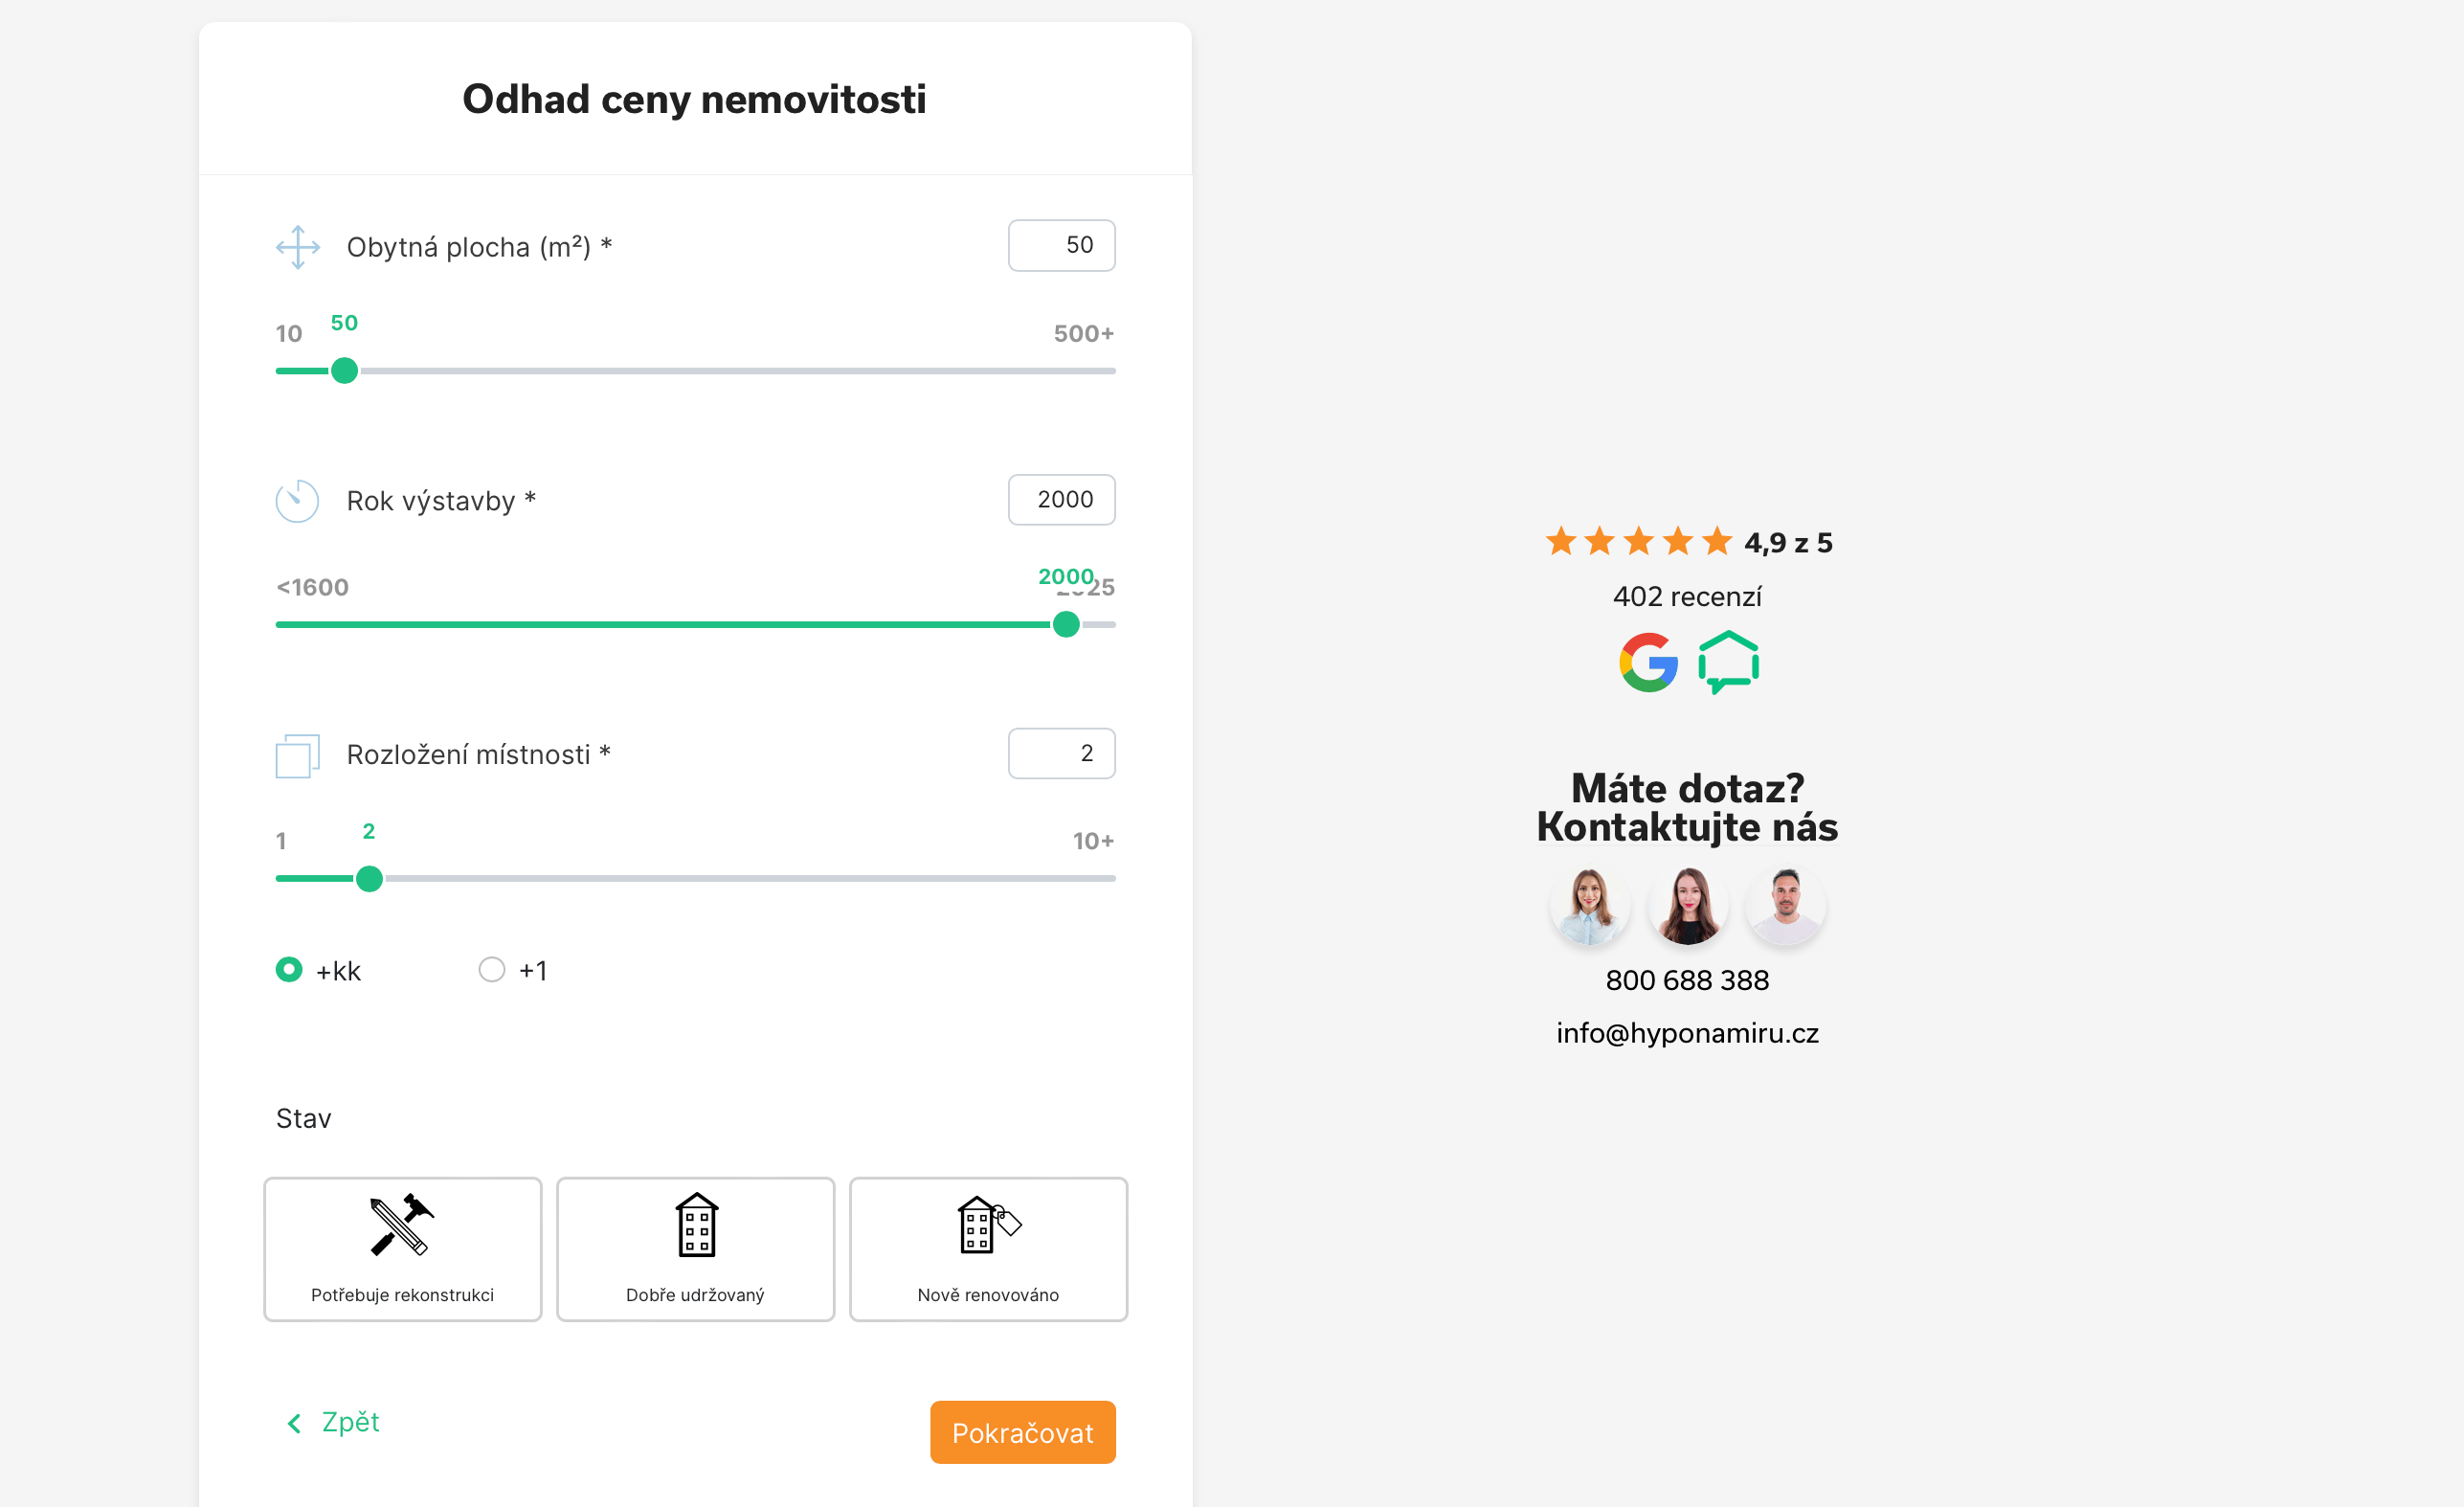Click the Rok výstavby slider handle
The height and width of the screenshot is (1507, 2464).
[1066, 625]
